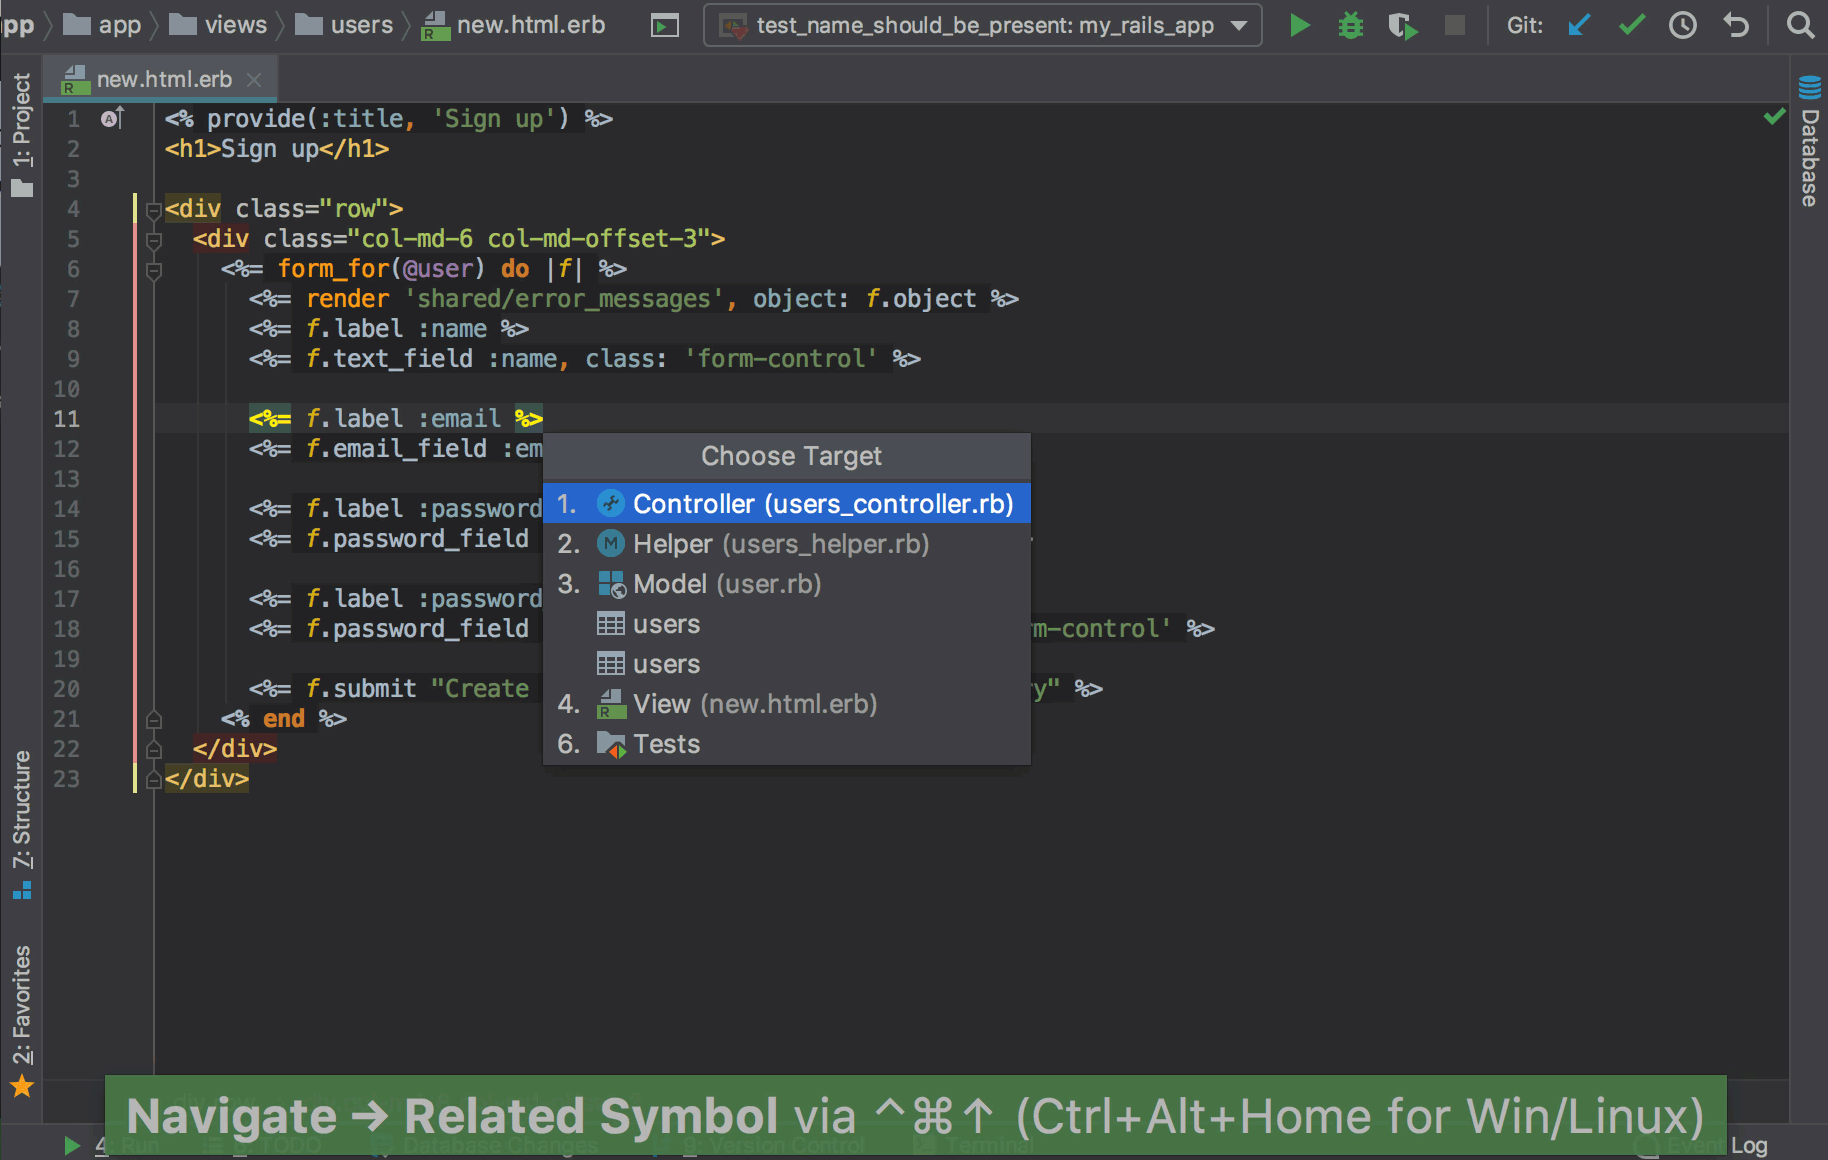Click the new.html.erb breadcrumb file
The width and height of the screenshot is (1828, 1160).
tap(513, 25)
